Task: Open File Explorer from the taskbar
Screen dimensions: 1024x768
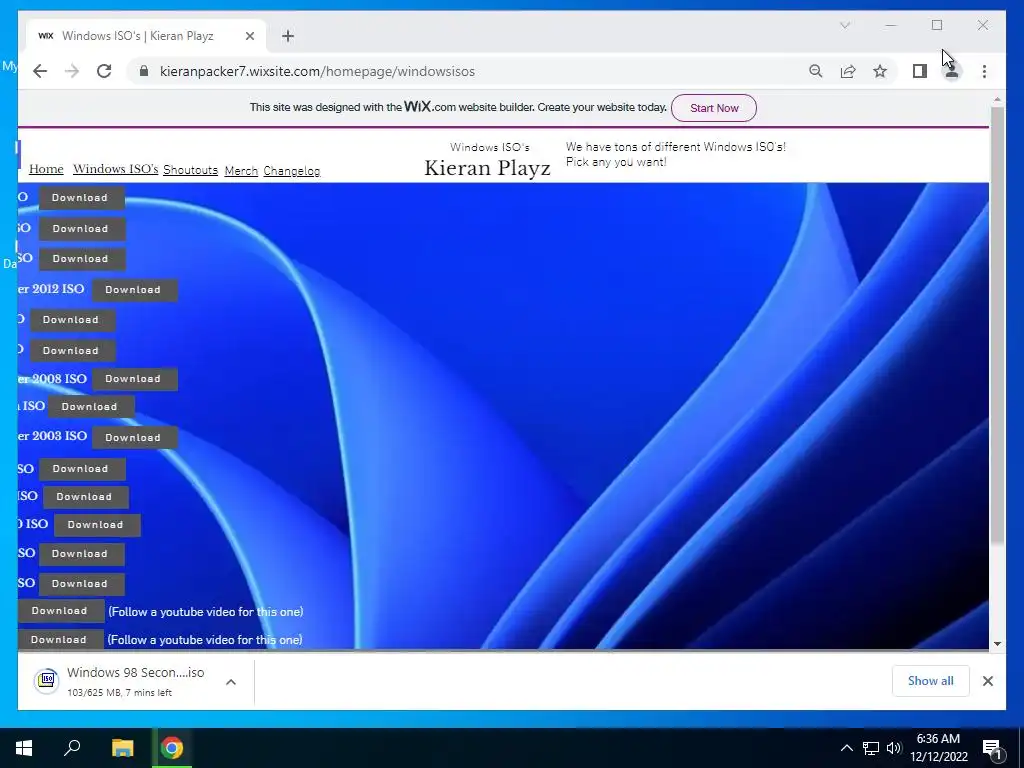Action: pos(122,748)
